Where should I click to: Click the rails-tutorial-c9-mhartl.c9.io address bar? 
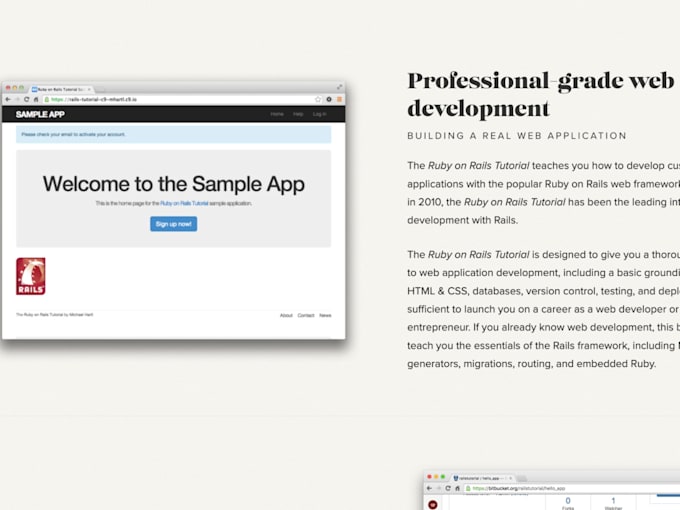(x=182, y=99)
